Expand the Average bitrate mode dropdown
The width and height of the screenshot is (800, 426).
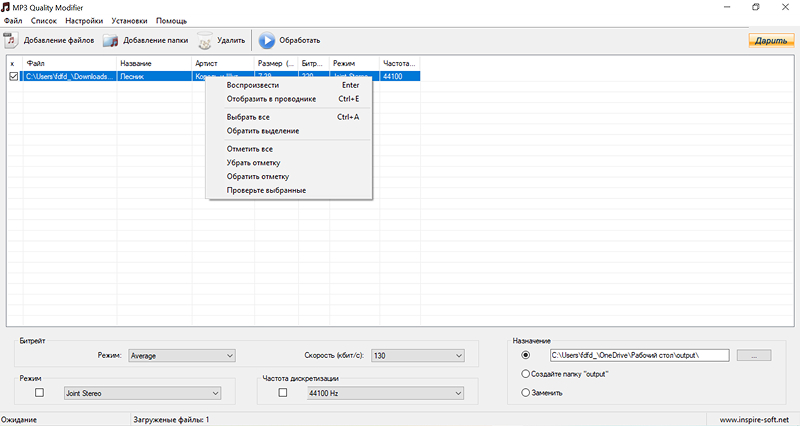[x=229, y=355]
